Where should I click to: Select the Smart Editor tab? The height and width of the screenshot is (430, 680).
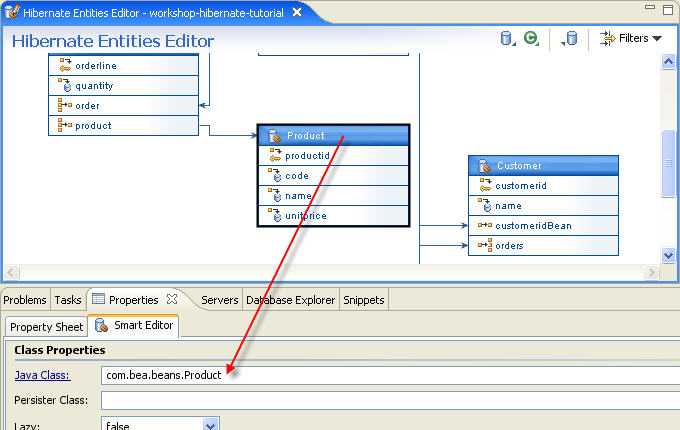[x=134, y=326]
